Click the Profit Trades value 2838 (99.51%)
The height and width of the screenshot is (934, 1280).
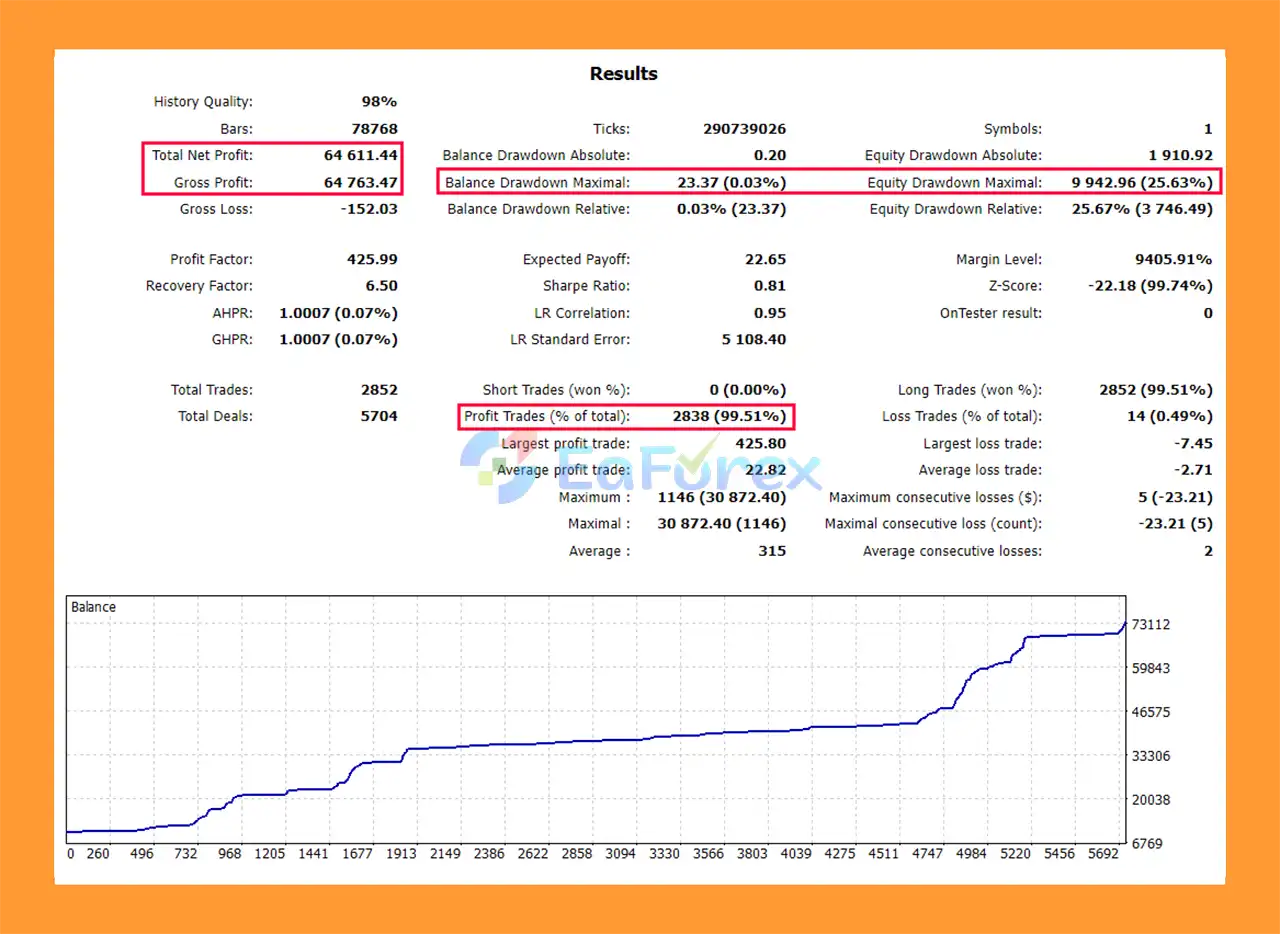click(x=722, y=416)
